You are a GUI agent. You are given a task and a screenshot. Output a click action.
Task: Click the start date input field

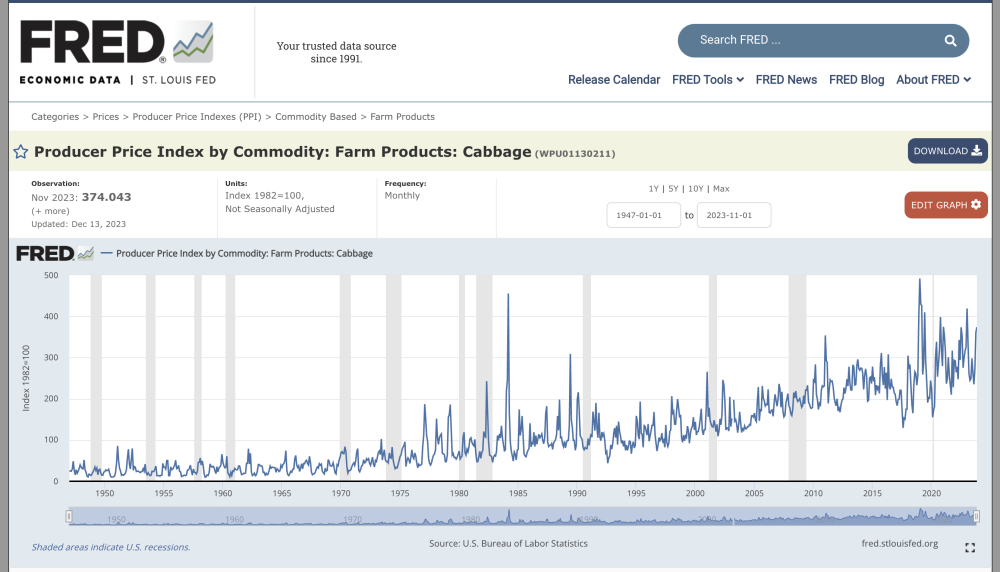point(643,215)
